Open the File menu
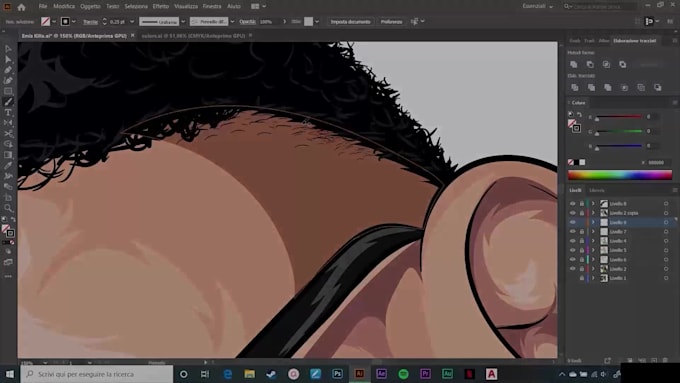Screen dimensions: 680x383 pos(42,7)
